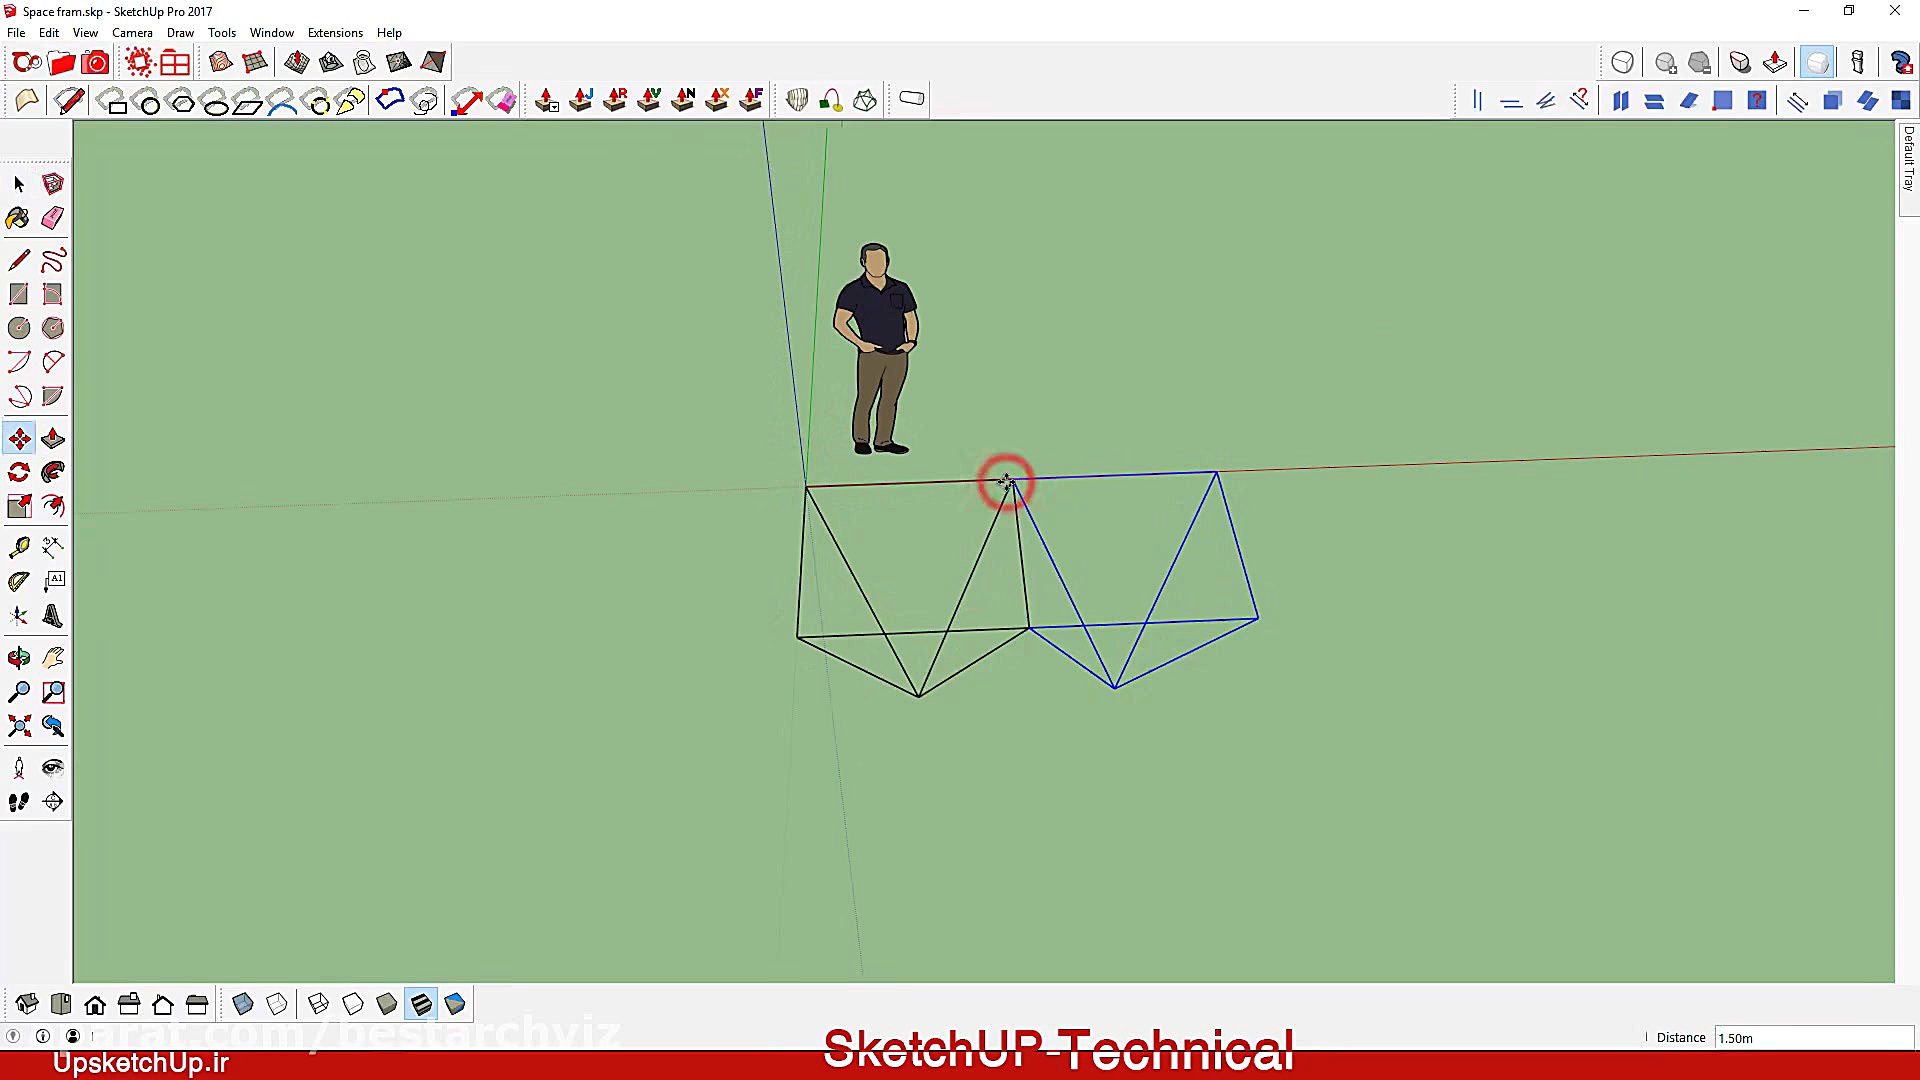This screenshot has height=1080, width=1920.
Task: Toggle Back Edges style
Action: (x=277, y=1004)
